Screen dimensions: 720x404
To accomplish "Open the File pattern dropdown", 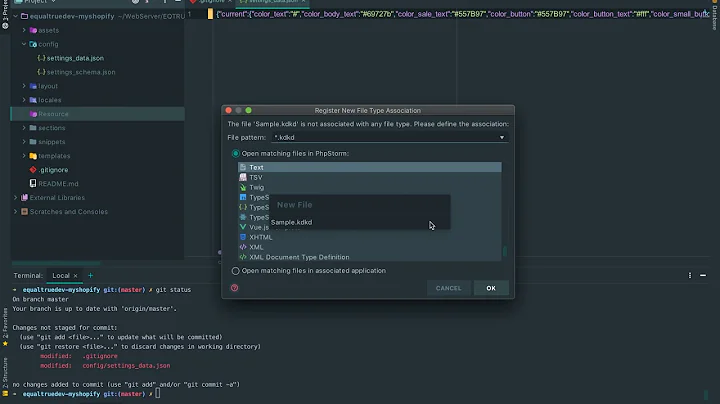I will [x=501, y=137].
